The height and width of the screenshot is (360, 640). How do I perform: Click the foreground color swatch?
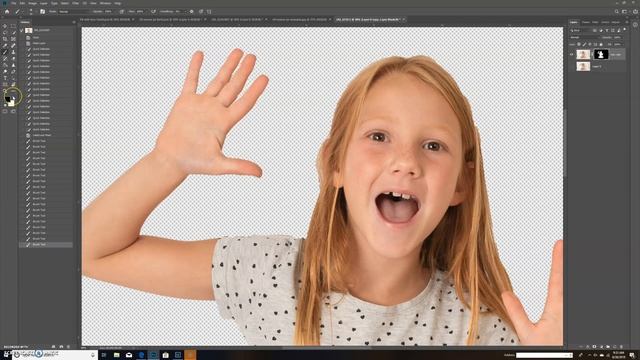(7, 99)
